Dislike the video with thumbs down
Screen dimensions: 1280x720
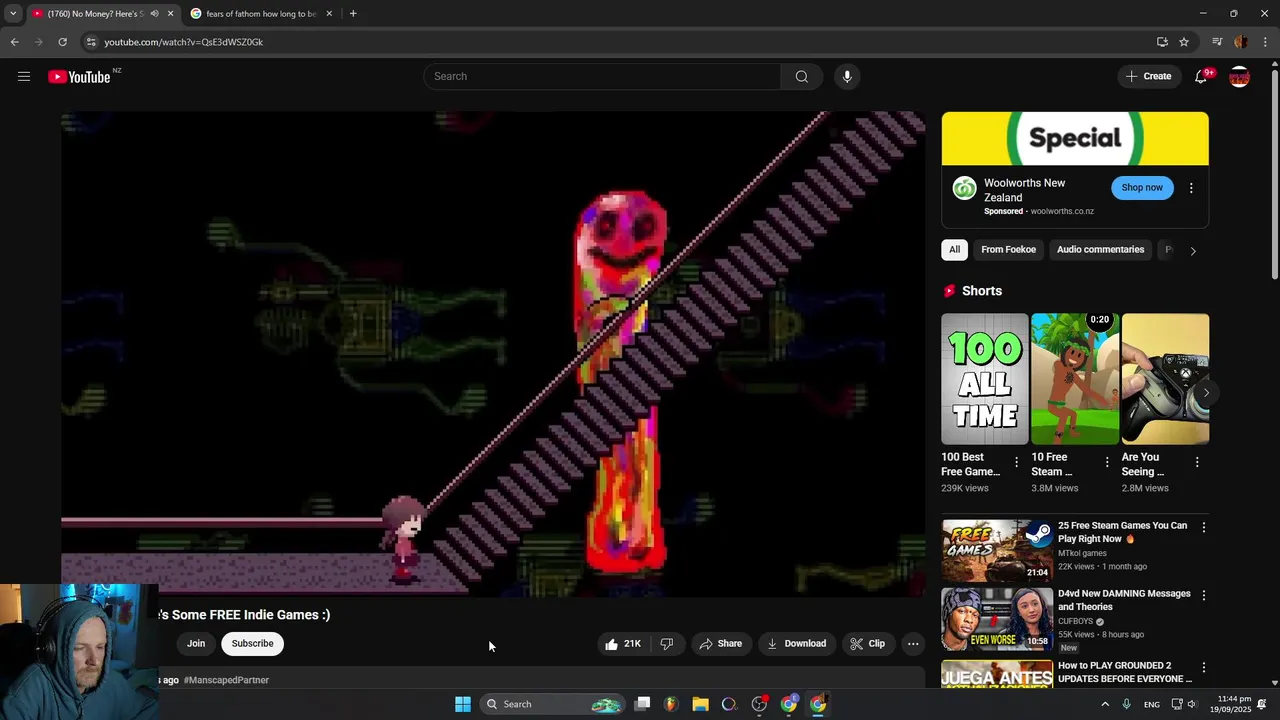(666, 644)
